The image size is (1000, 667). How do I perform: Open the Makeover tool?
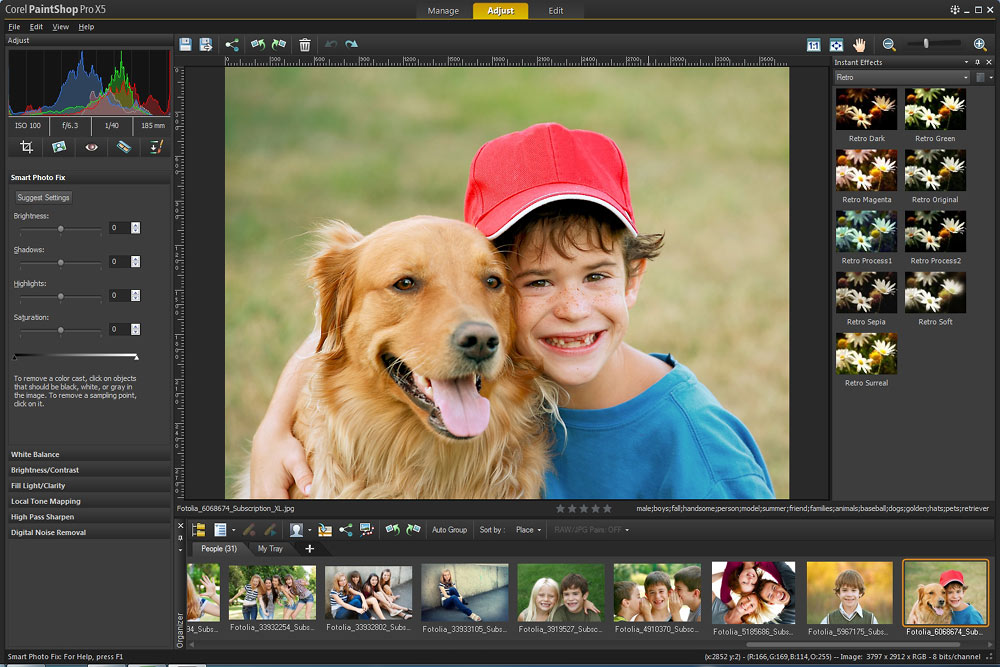pos(124,147)
